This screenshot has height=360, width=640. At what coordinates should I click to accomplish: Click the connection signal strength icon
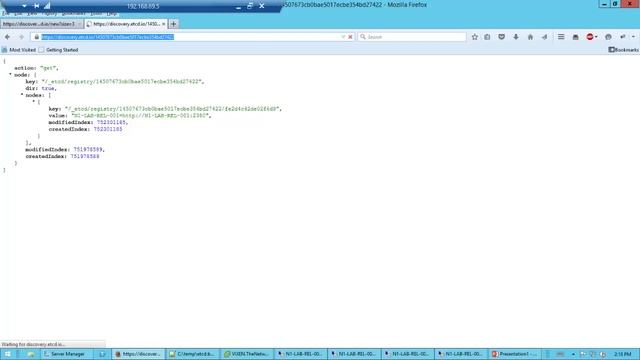pos(47,6)
